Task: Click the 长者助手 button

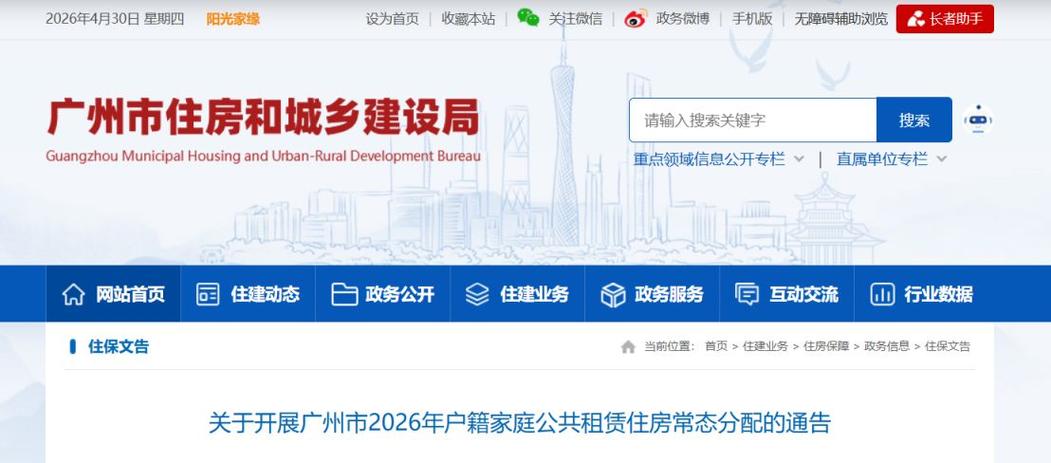Action: (x=944, y=19)
